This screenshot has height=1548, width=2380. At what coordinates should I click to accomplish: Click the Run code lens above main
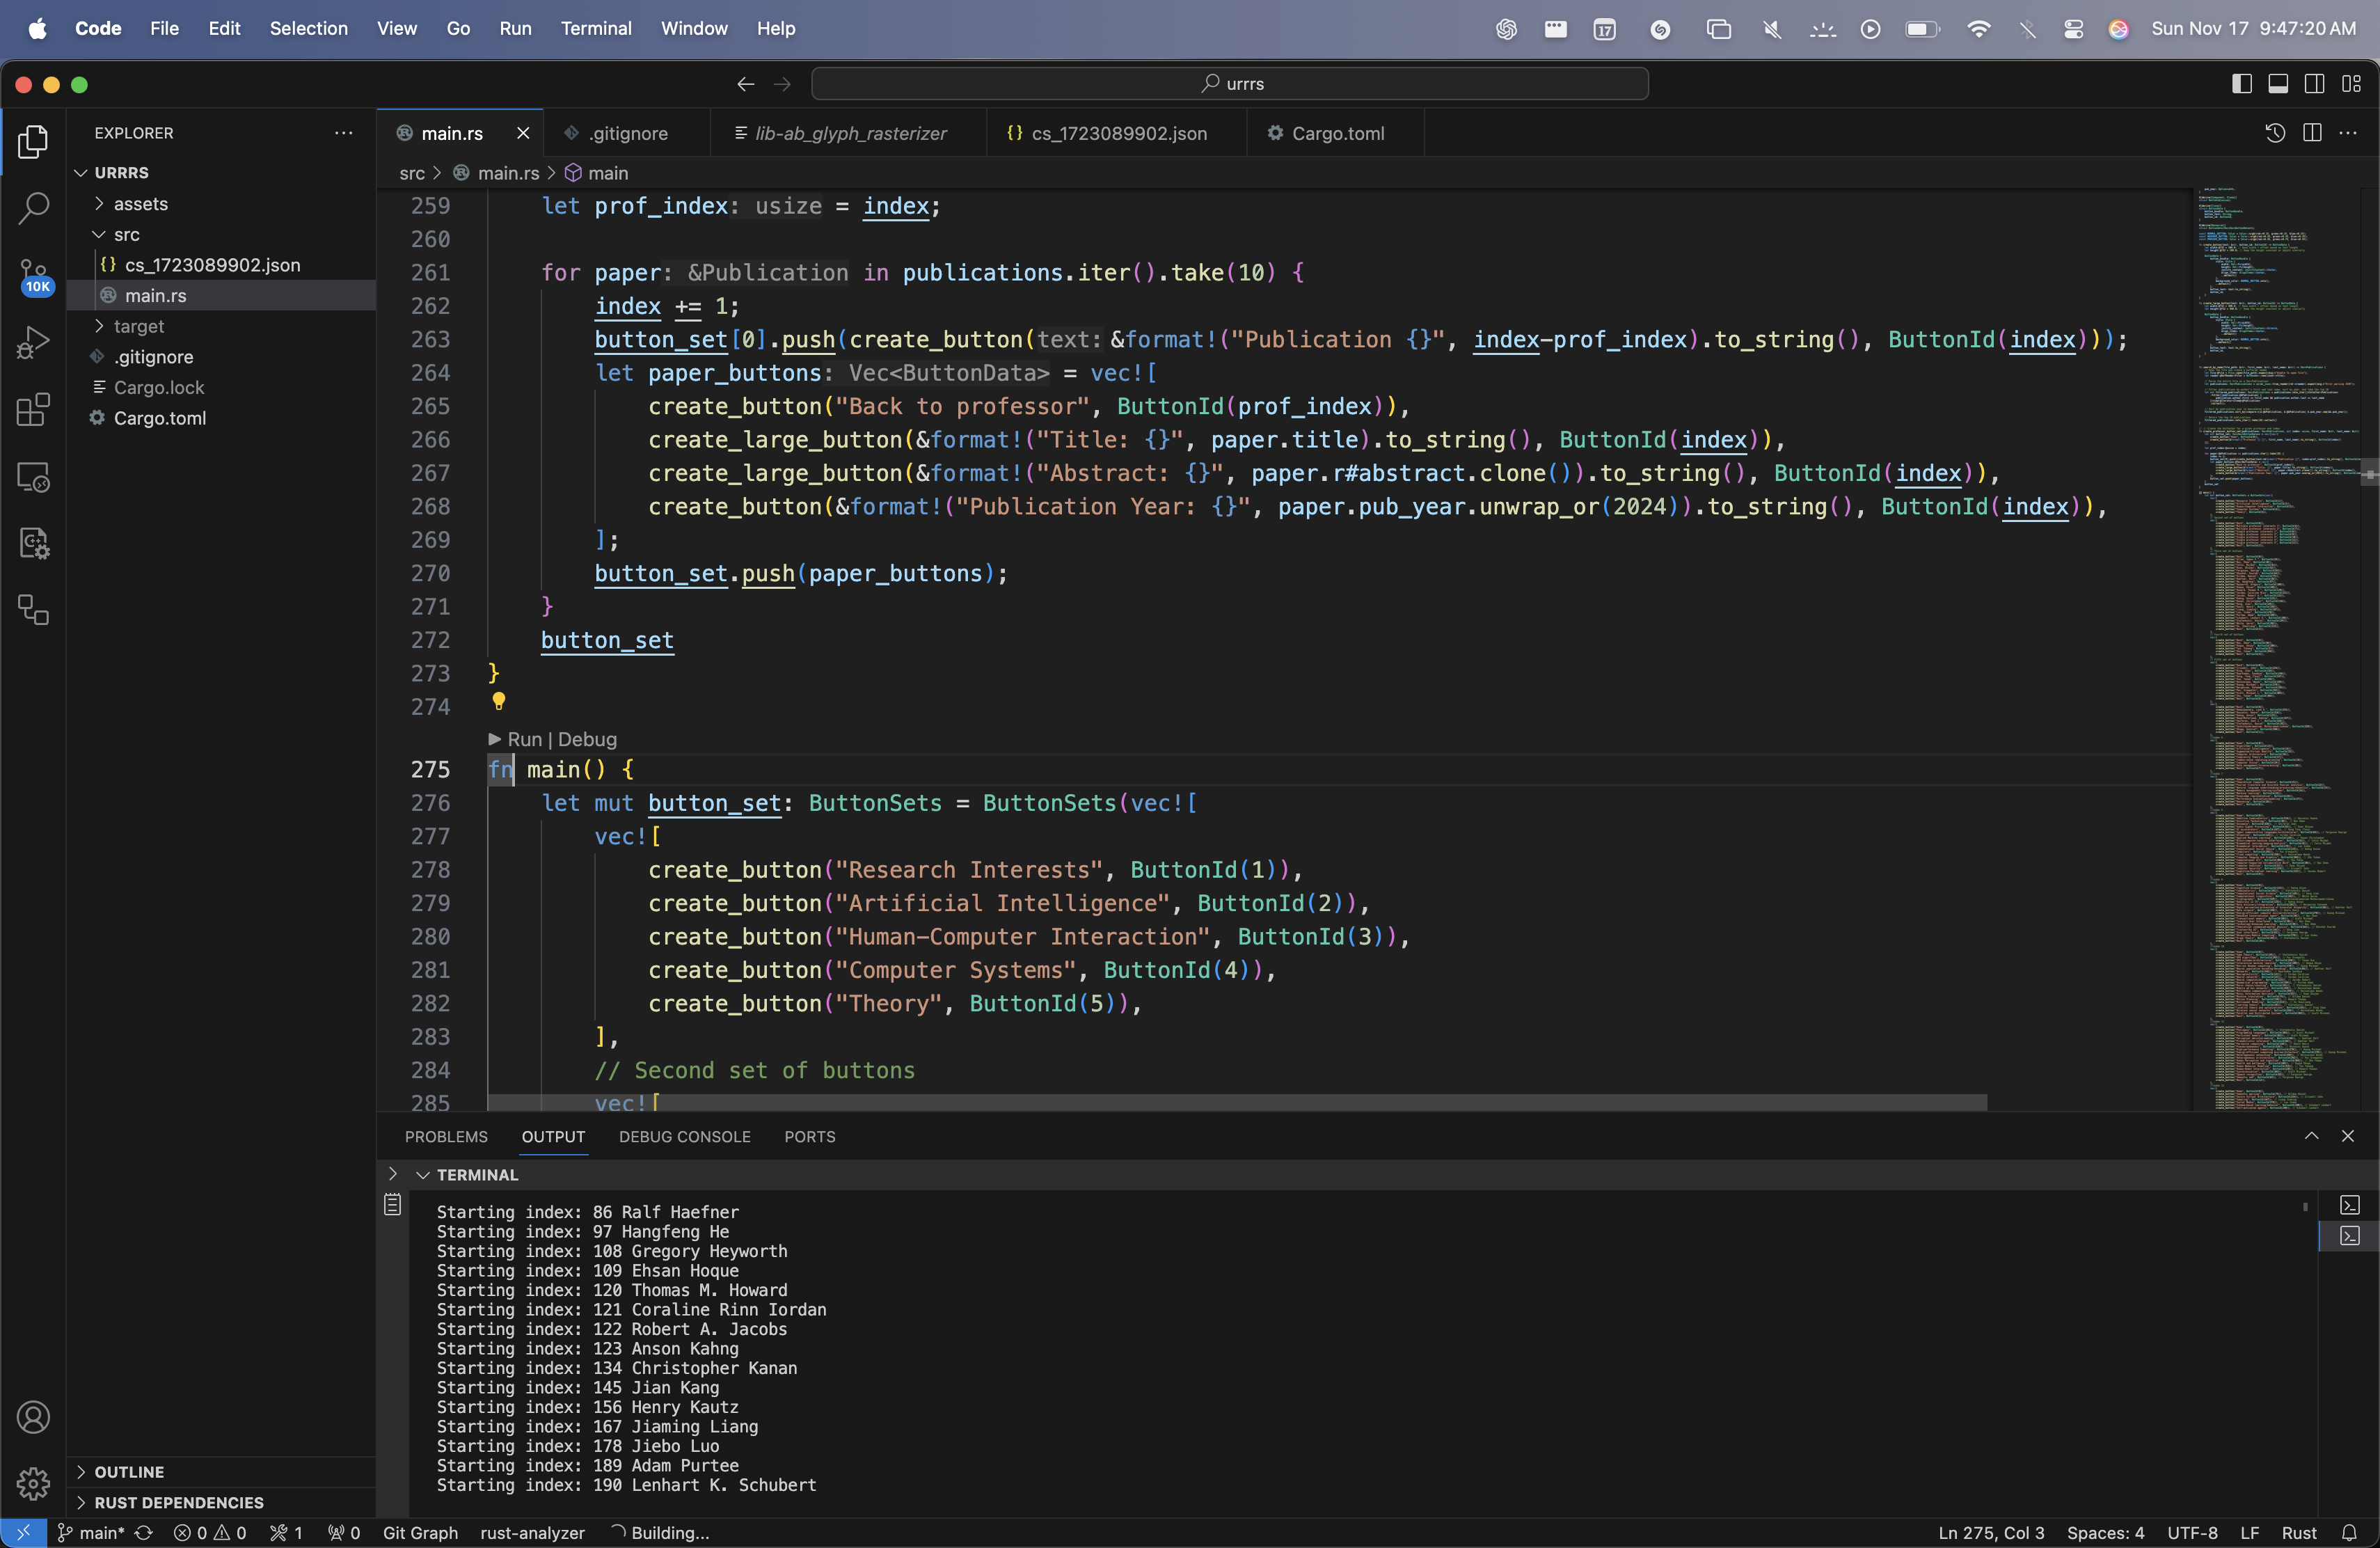pos(524,739)
